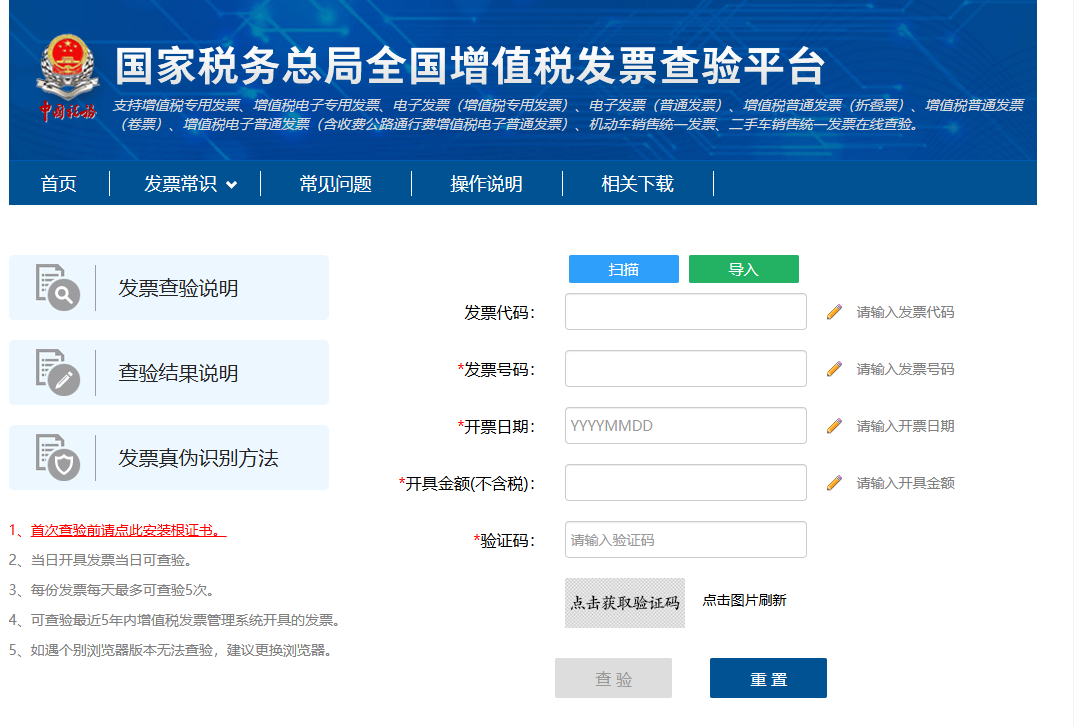Click the 查验结果说明 document pencil icon
Image resolution: width=1074 pixels, height=726 pixels.
[x=58, y=373]
